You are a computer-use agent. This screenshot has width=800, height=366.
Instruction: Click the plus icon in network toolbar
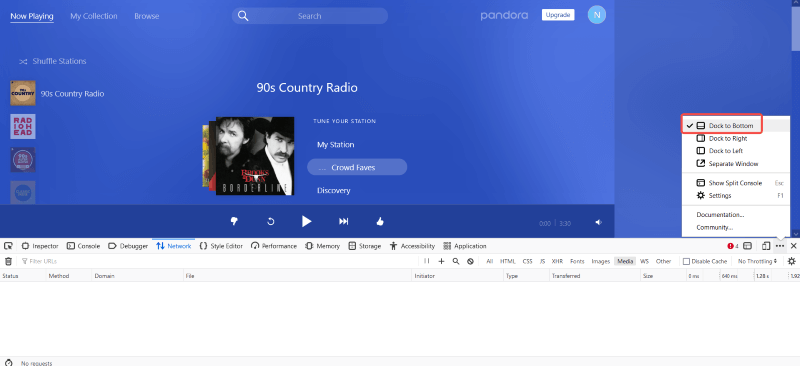[441, 261]
